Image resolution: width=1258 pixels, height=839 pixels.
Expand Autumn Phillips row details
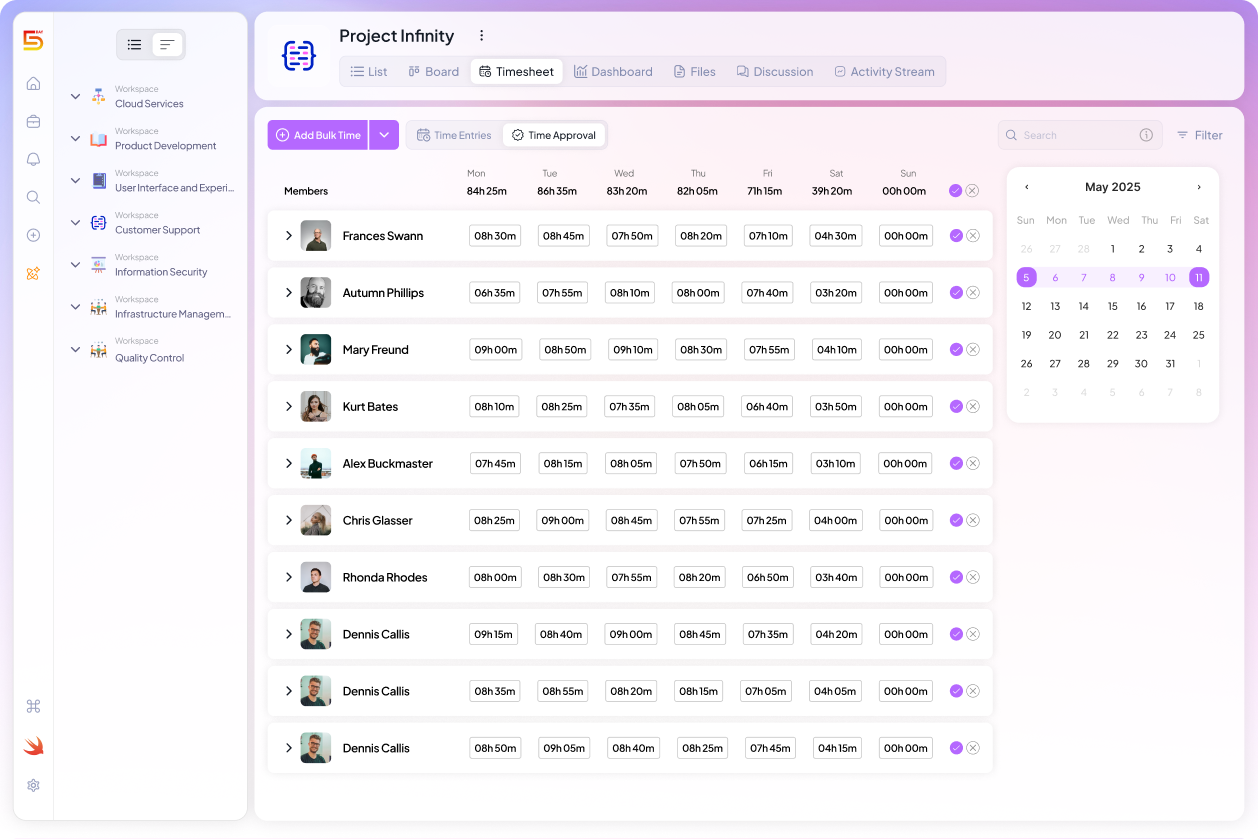(x=289, y=293)
